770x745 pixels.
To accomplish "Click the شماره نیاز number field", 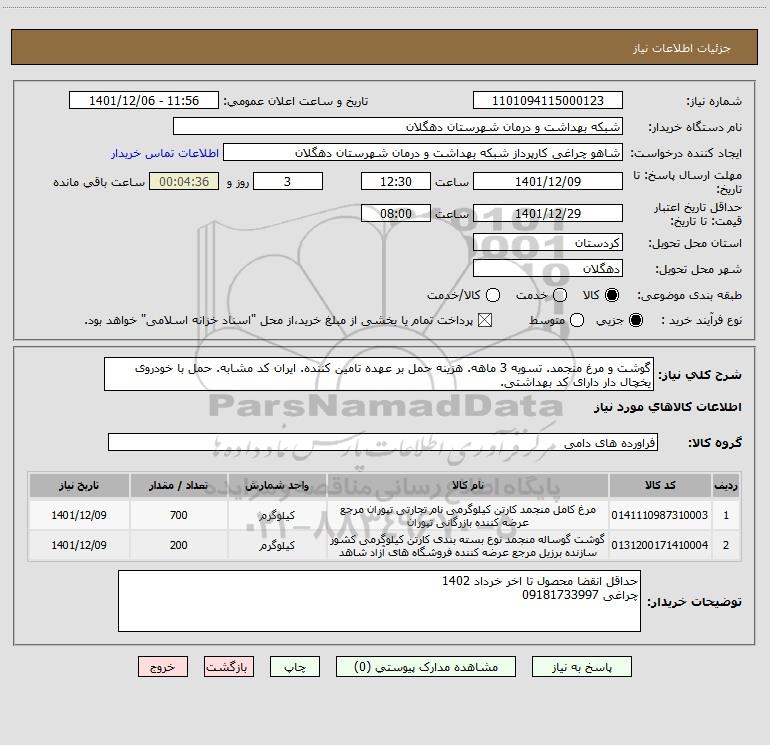I will pyautogui.click(x=548, y=101).
